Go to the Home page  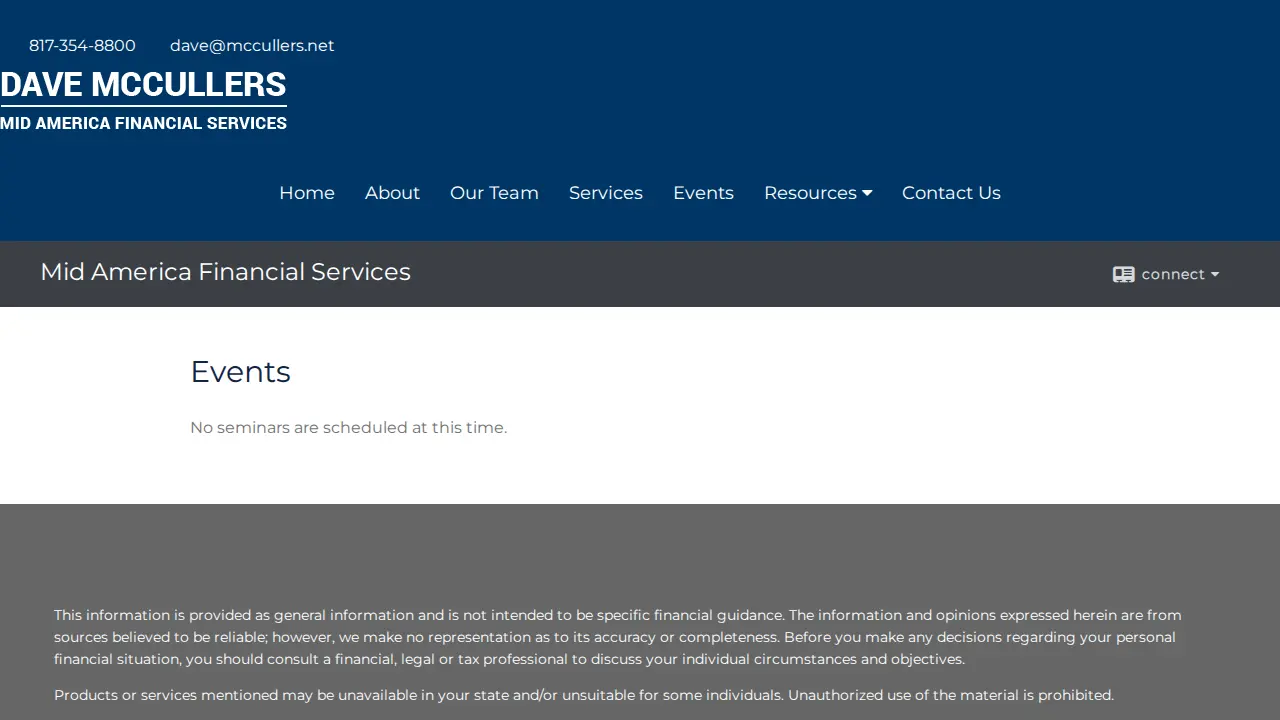click(x=307, y=193)
